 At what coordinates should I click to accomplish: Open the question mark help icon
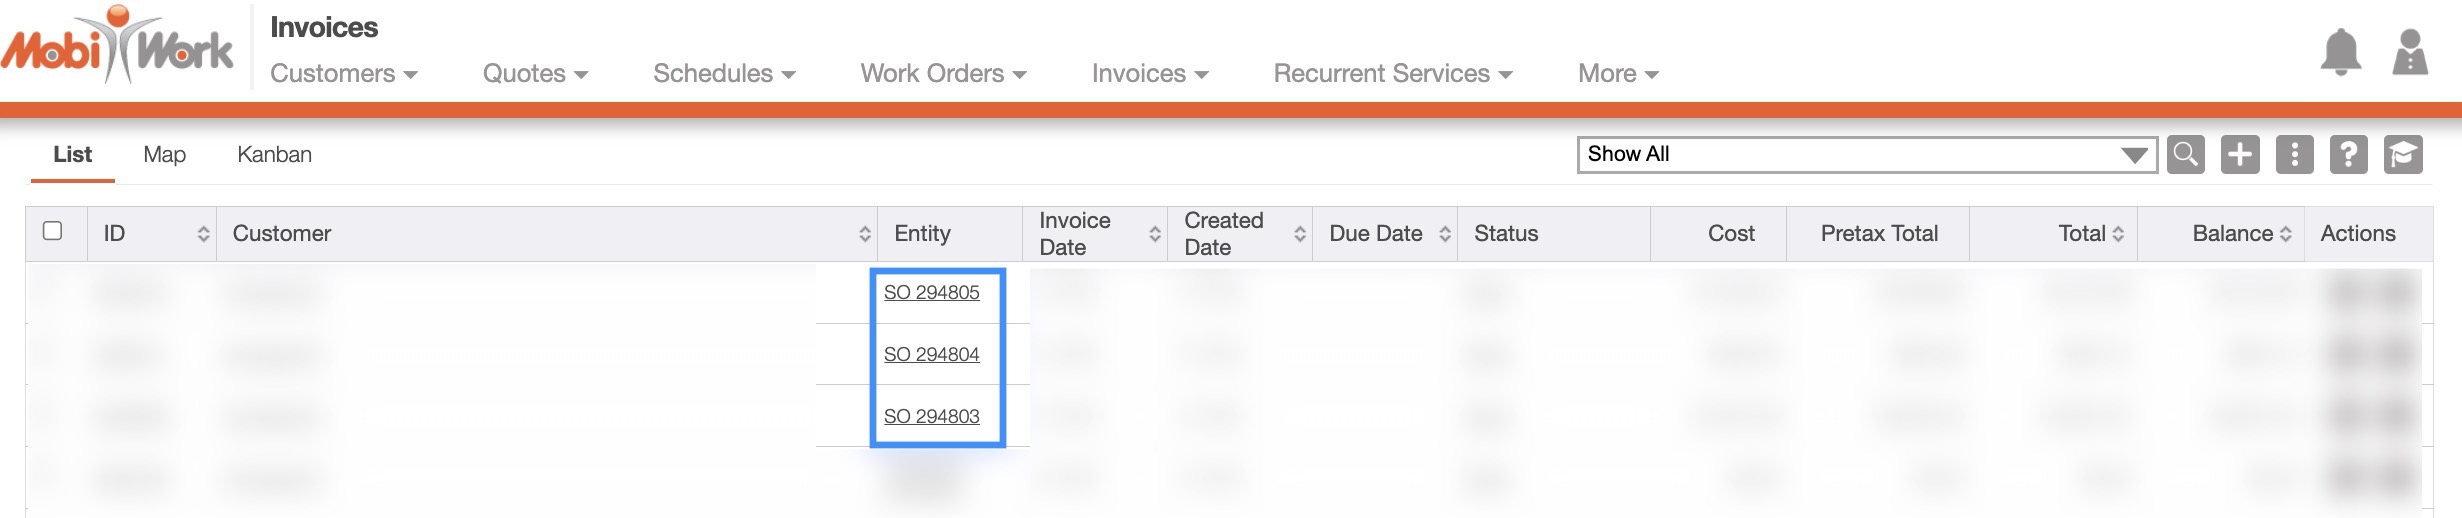click(x=2348, y=155)
